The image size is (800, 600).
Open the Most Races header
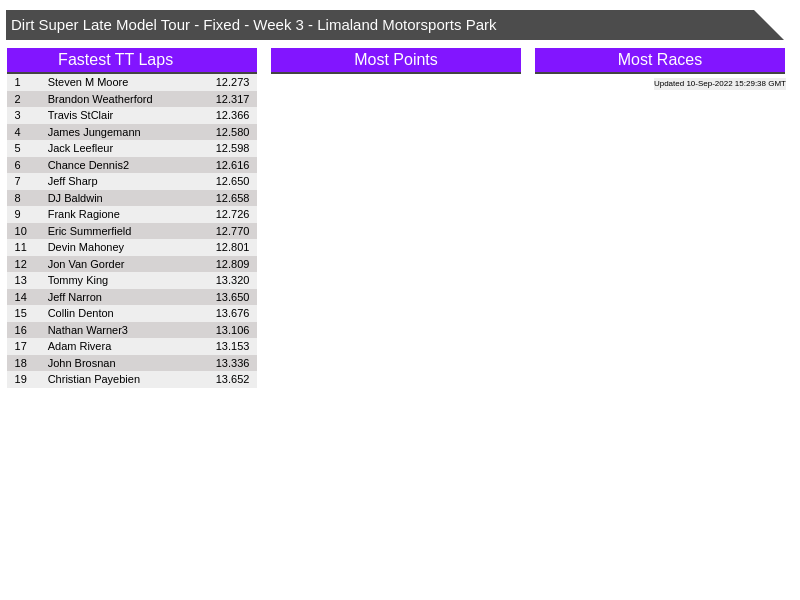point(659,60)
